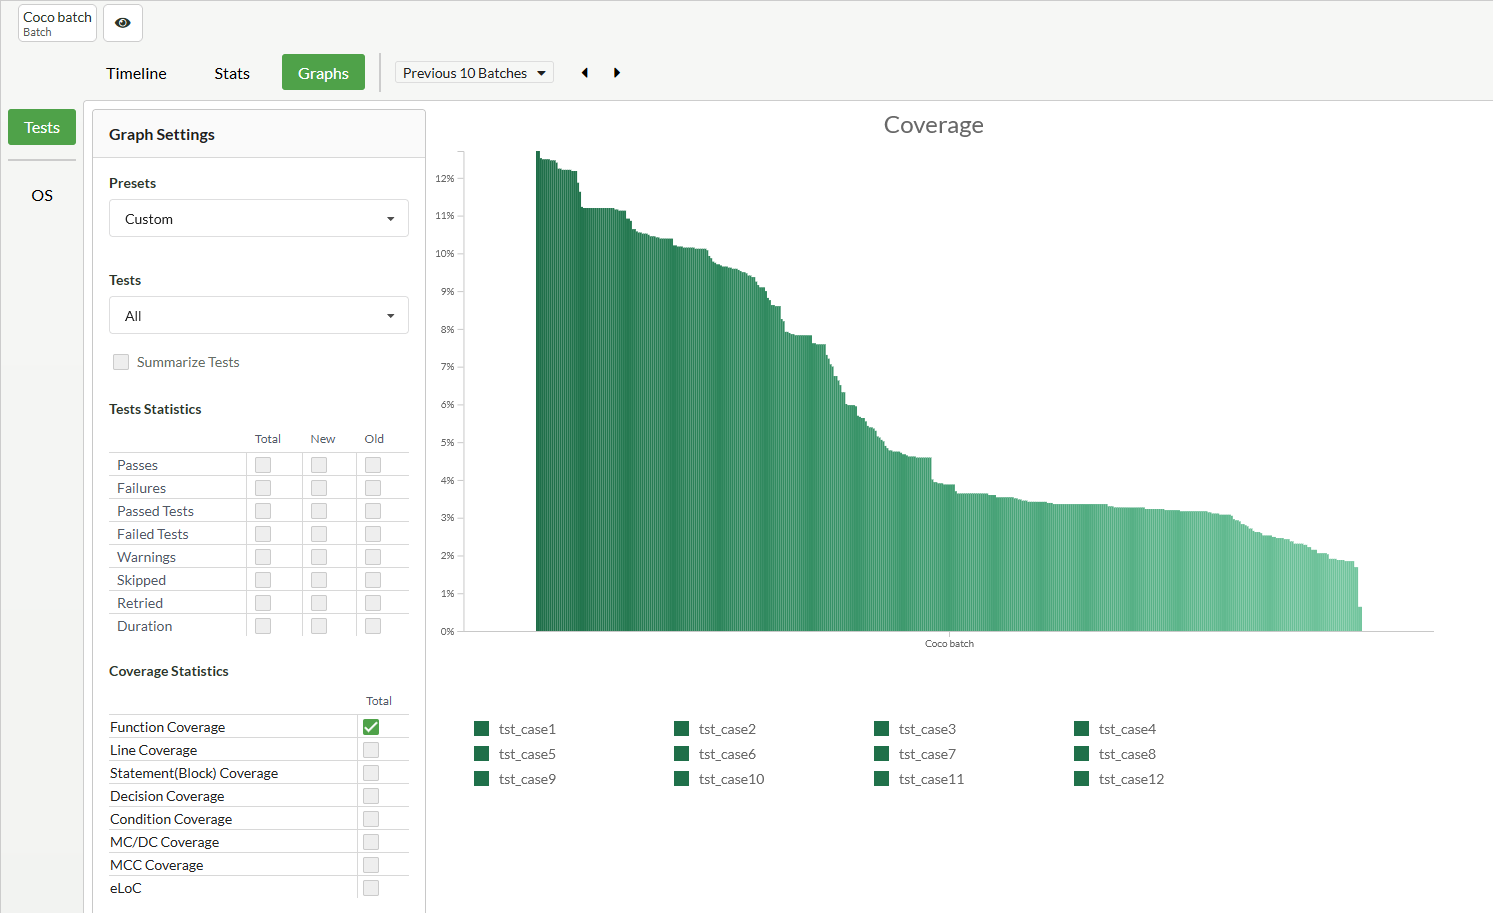Image resolution: width=1493 pixels, height=913 pixels.
Task: Enable the Summarize Tests checkbox
Action: coord(121,362)
